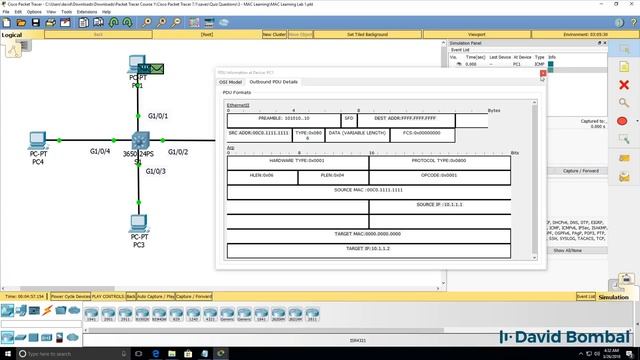The height and width of the screenshot is (360, 640).
Task: Select PC3 in the workspace
Action: tap(139, 223)
